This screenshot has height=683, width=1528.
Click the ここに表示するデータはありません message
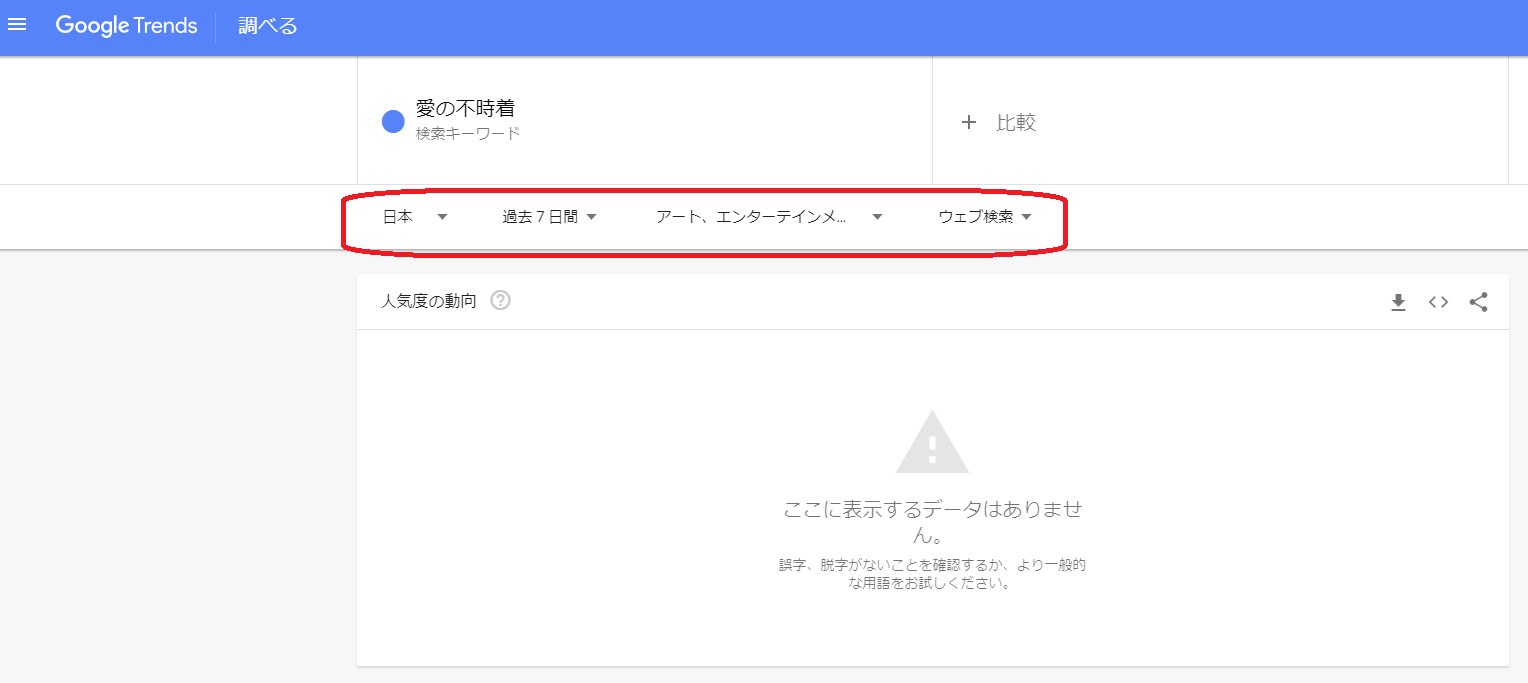933,522
